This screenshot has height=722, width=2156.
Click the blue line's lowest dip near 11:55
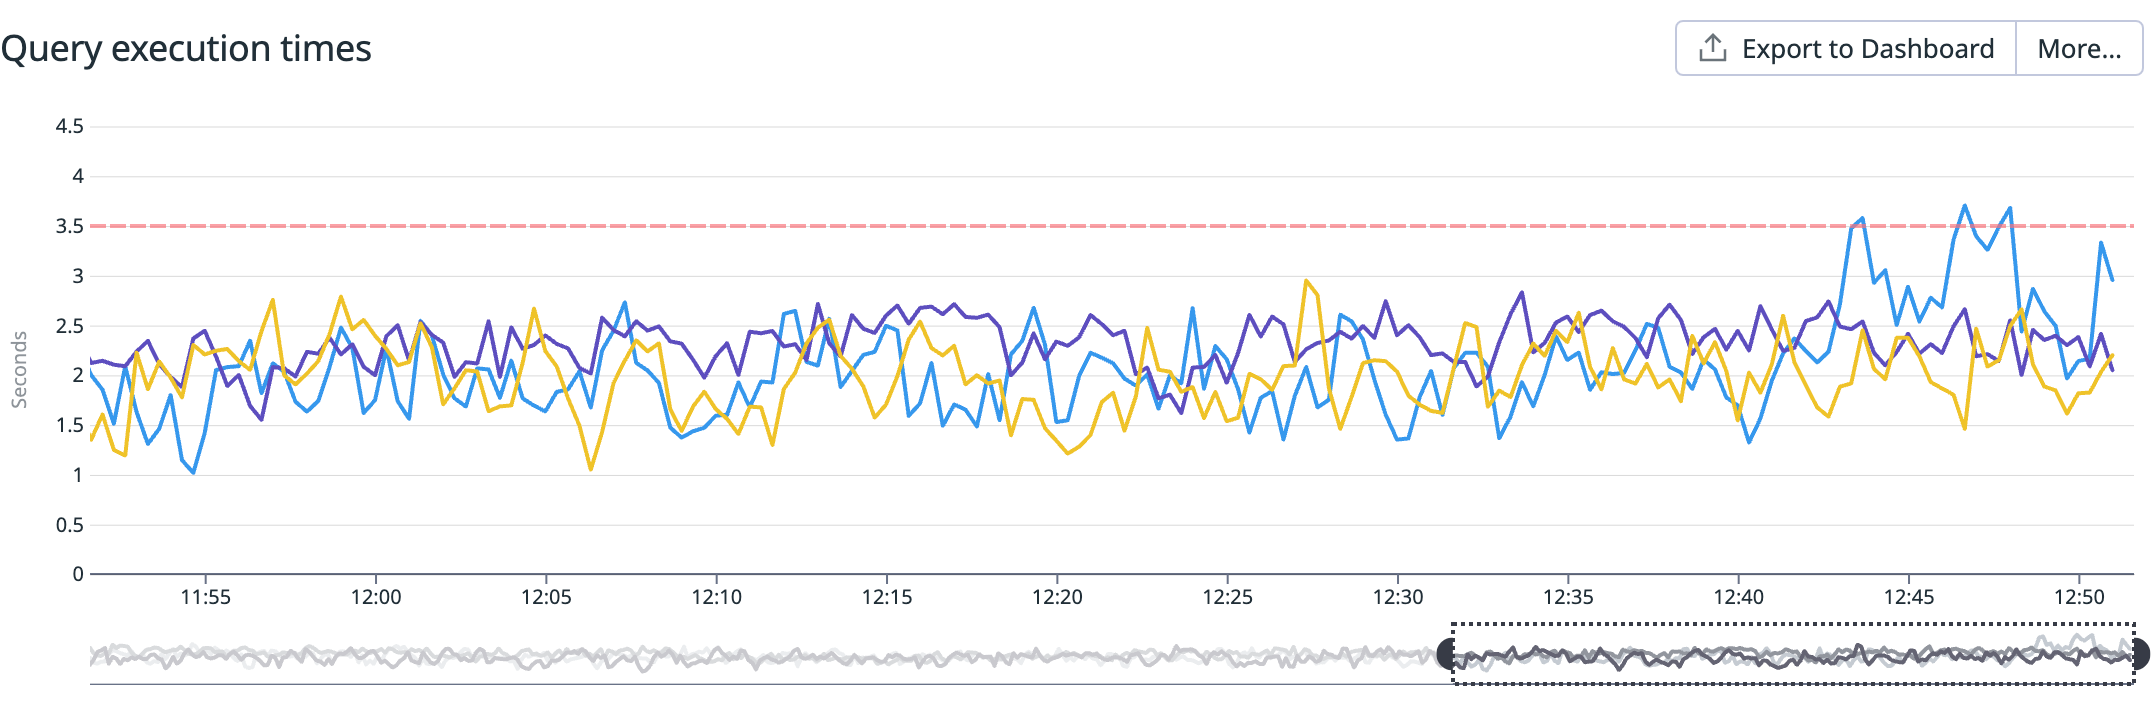[x=193, y=472]
